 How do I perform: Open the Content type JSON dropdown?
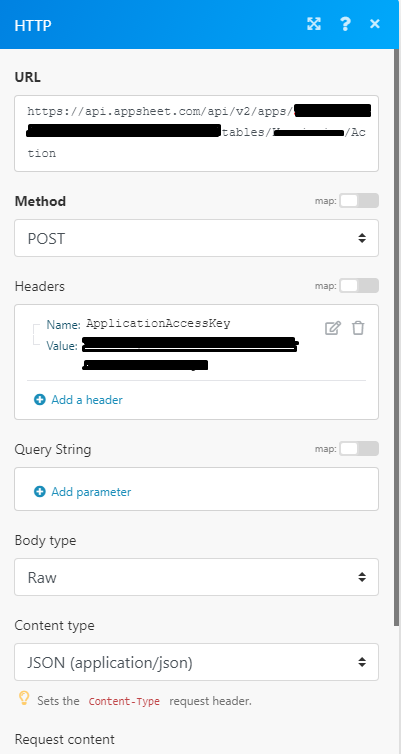click(196, 662)
